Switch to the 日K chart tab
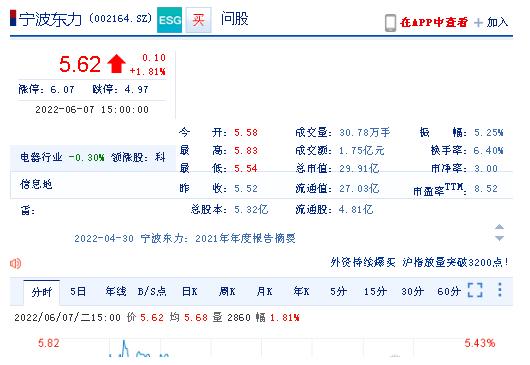Viewport: 530px width, 365px height. click(x=190, y=291)
